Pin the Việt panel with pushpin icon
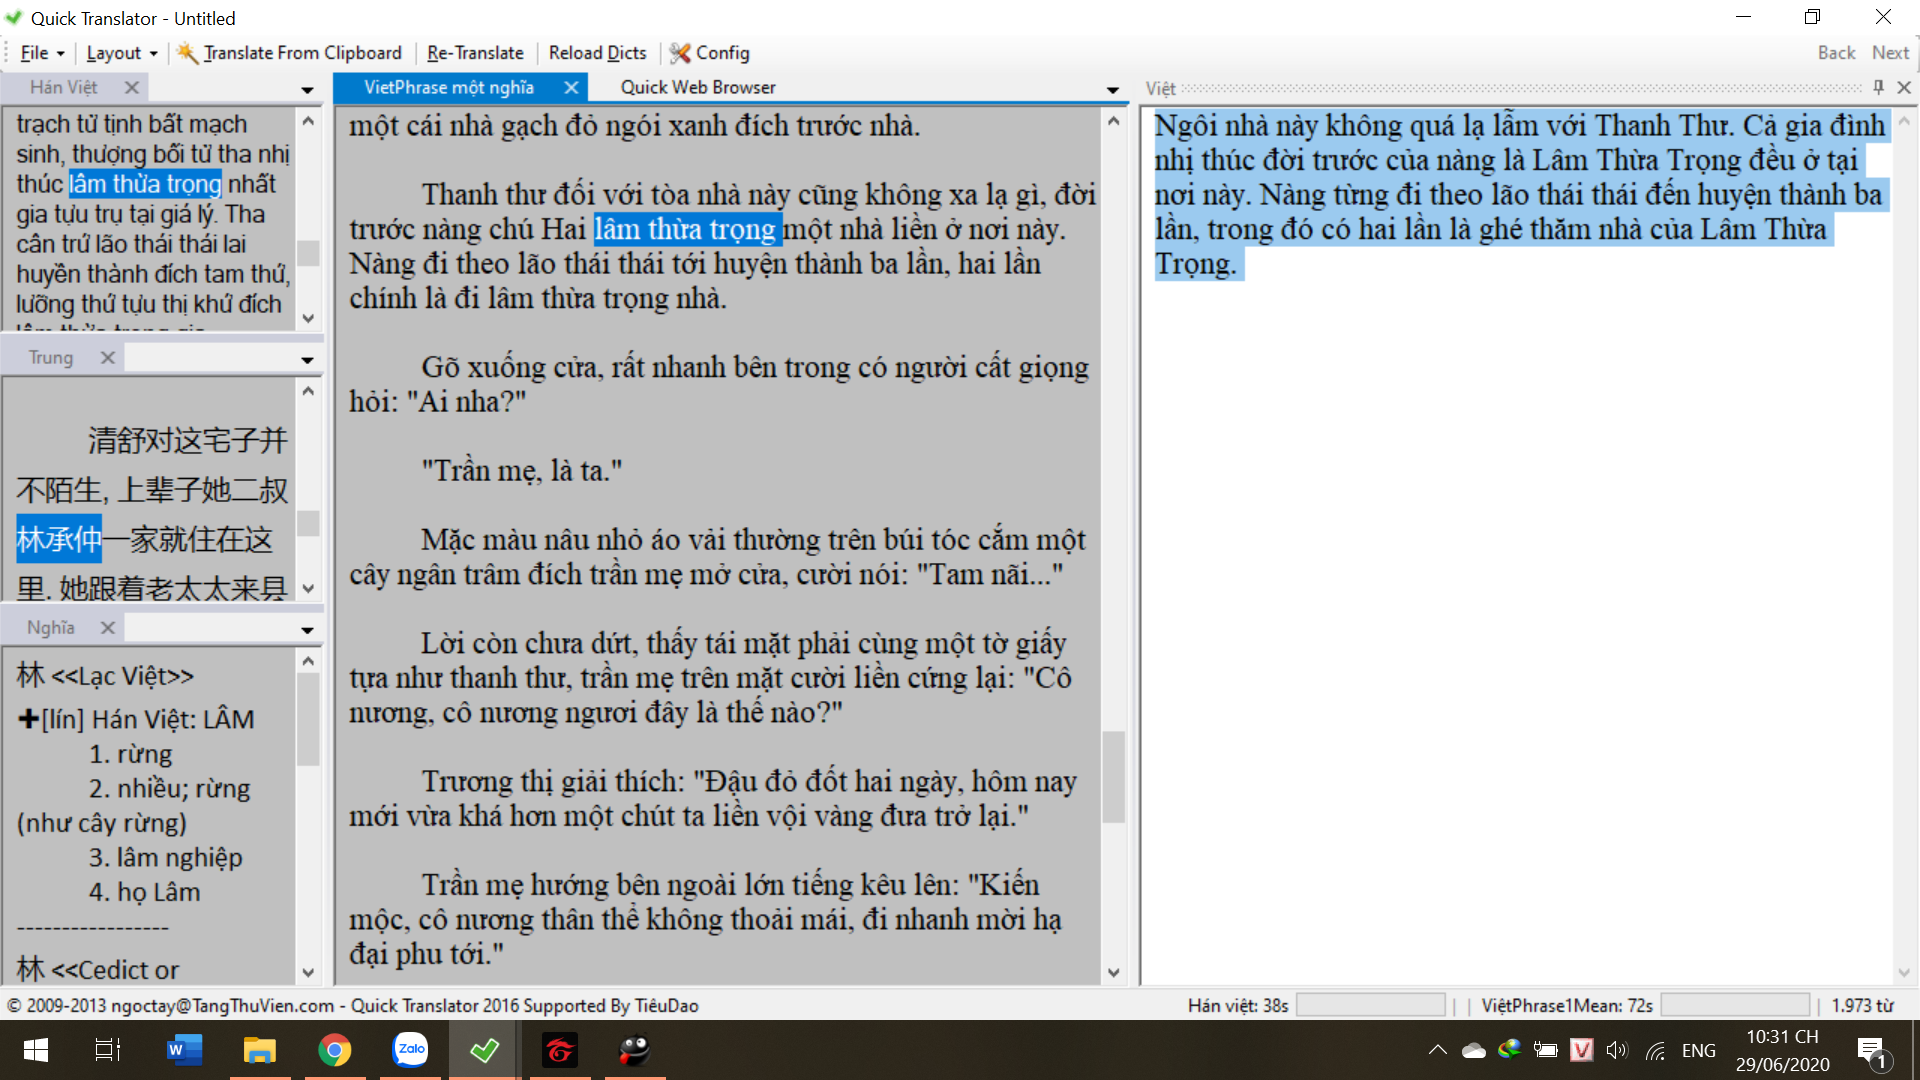 [x=1878, y=88]
